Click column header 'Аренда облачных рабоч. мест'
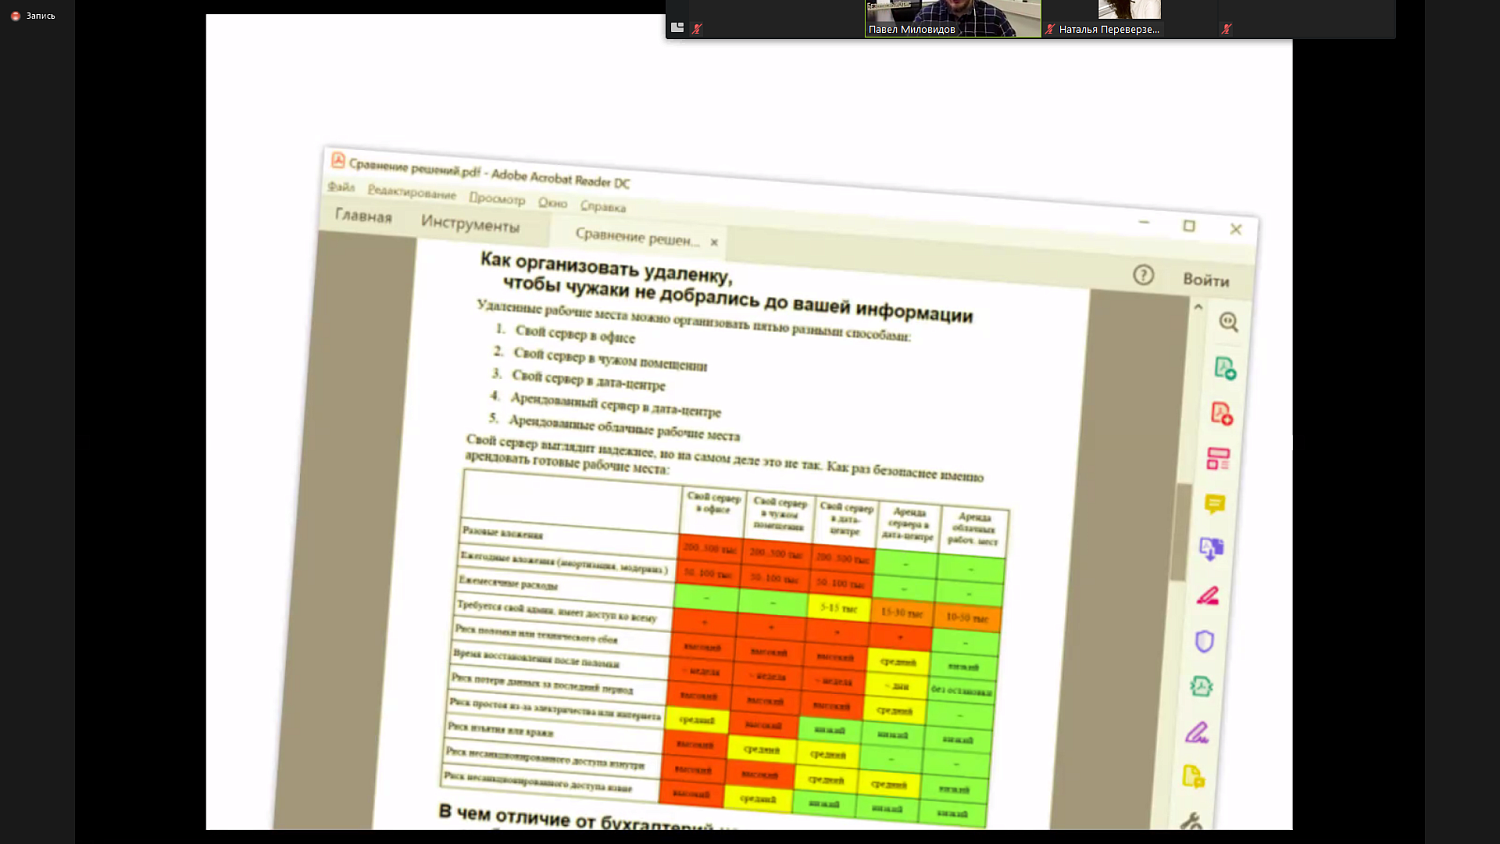 (974, 529)
